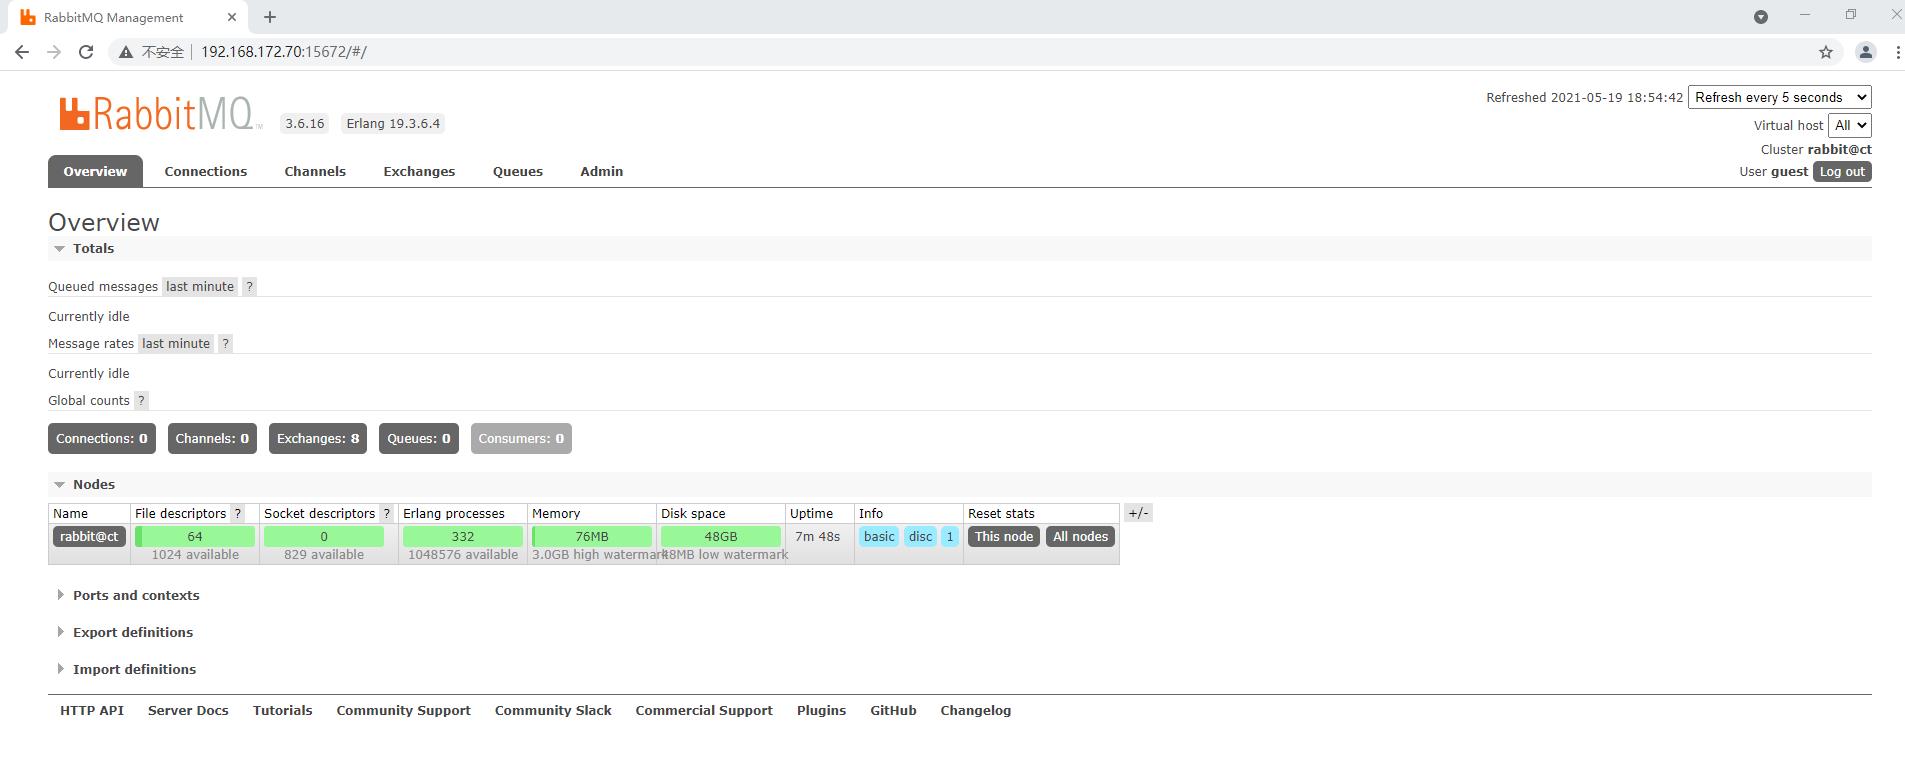The image size is (1905, 779).
Task: Click the Memory 76MB usage bar
Action: click(592, 536)
